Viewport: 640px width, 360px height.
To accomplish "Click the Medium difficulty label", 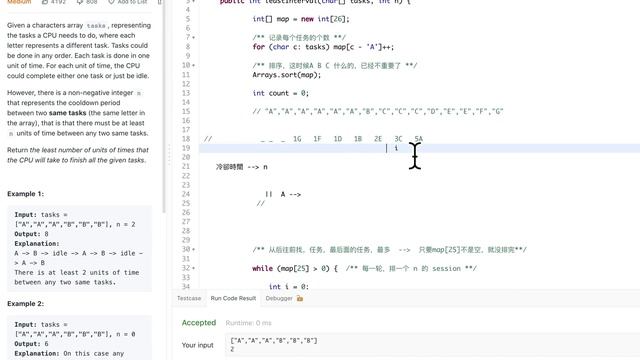I will [19, 2].
